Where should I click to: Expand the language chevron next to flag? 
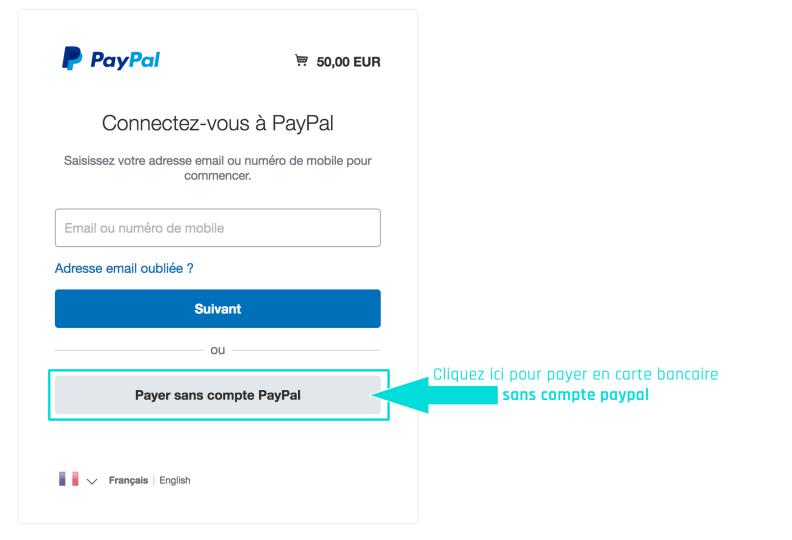[91, 481]
